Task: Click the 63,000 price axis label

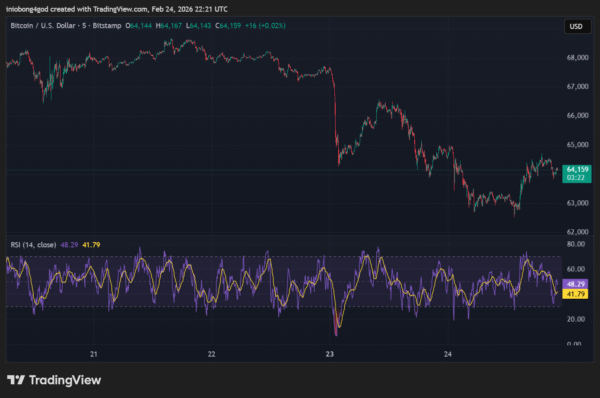Action: coord(577,203)
